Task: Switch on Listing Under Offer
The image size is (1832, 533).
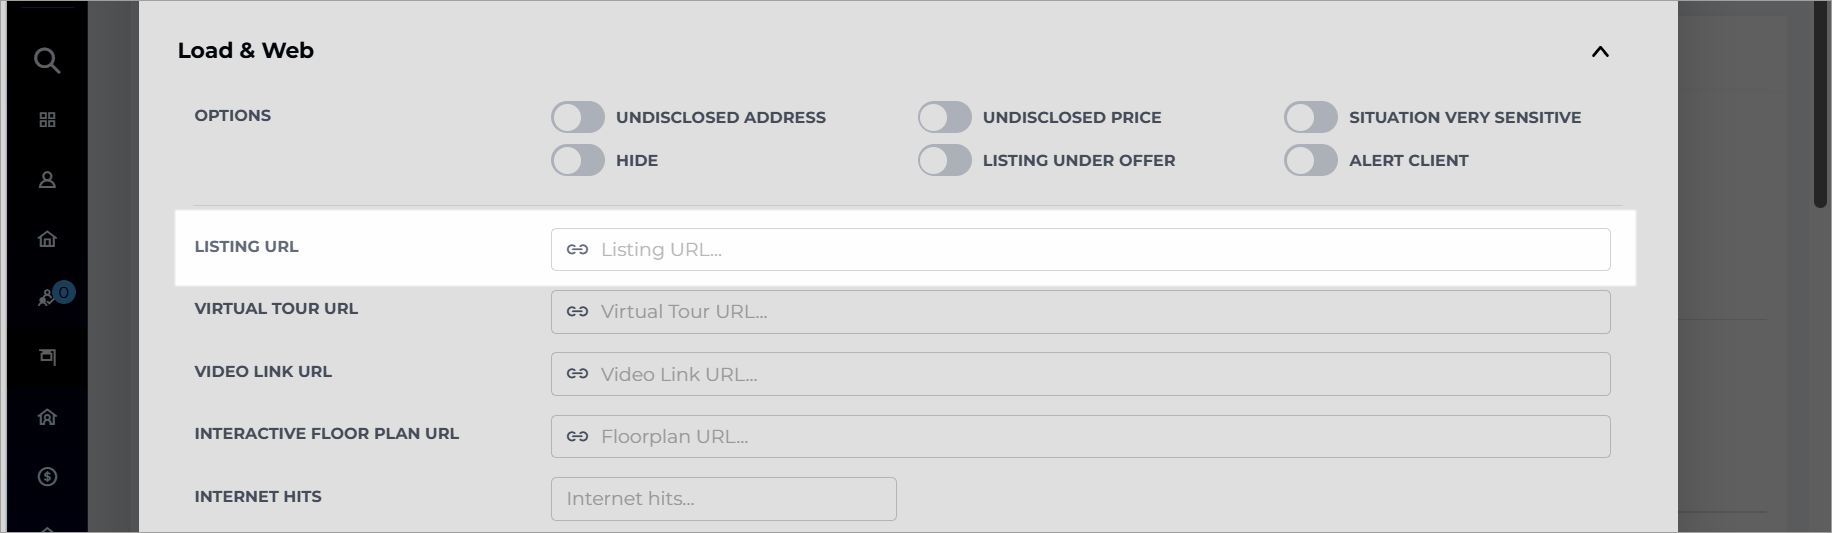Action: pyautogui.click(x=945, y=160)
